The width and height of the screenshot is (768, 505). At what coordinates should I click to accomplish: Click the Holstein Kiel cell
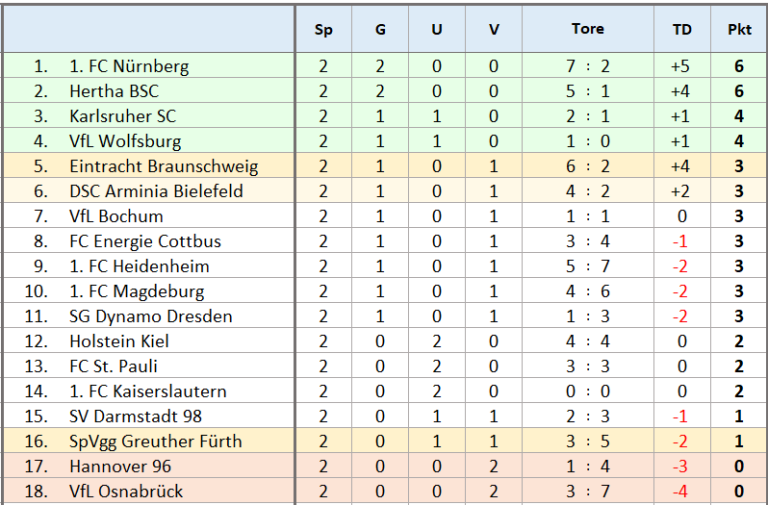coord(119,341)
